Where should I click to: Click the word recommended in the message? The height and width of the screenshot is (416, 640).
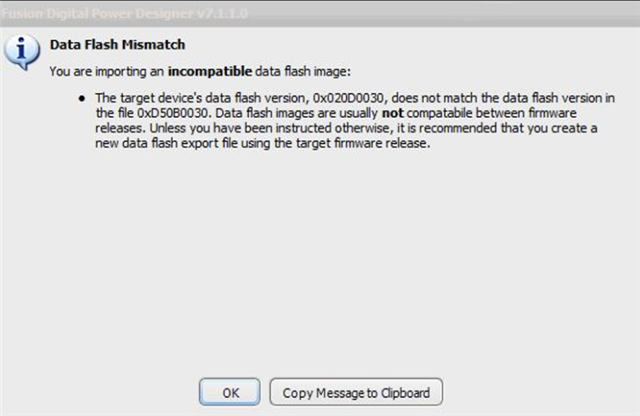(x=458, y=128)
